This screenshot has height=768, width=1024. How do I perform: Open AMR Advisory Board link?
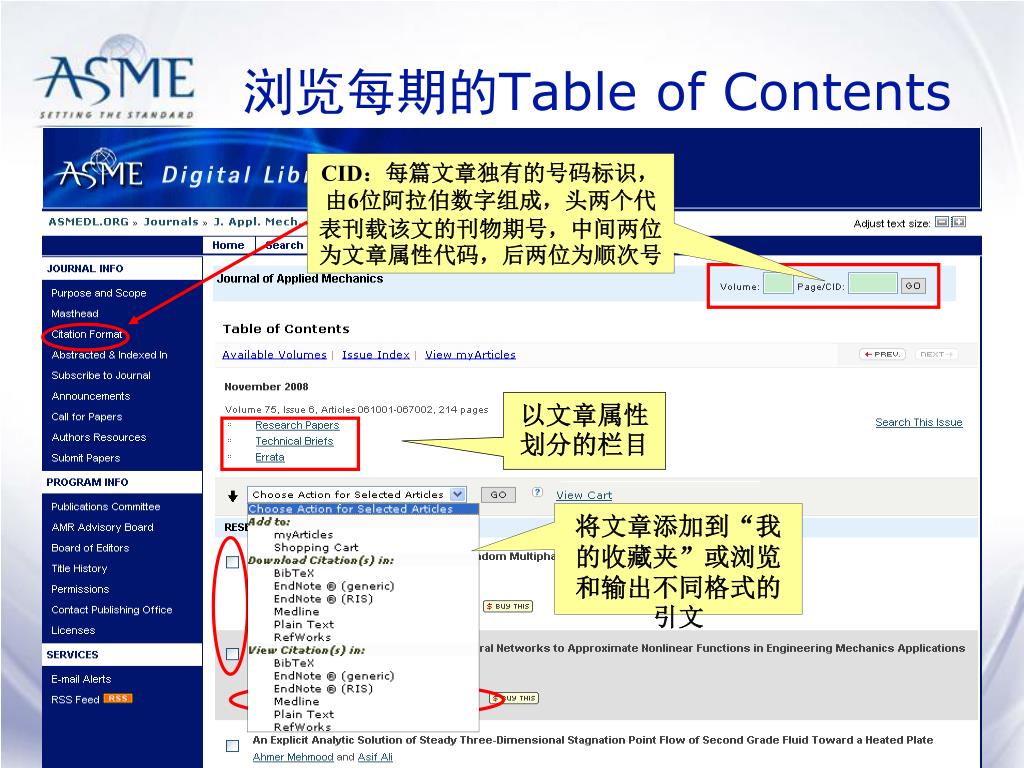[103, 527]
